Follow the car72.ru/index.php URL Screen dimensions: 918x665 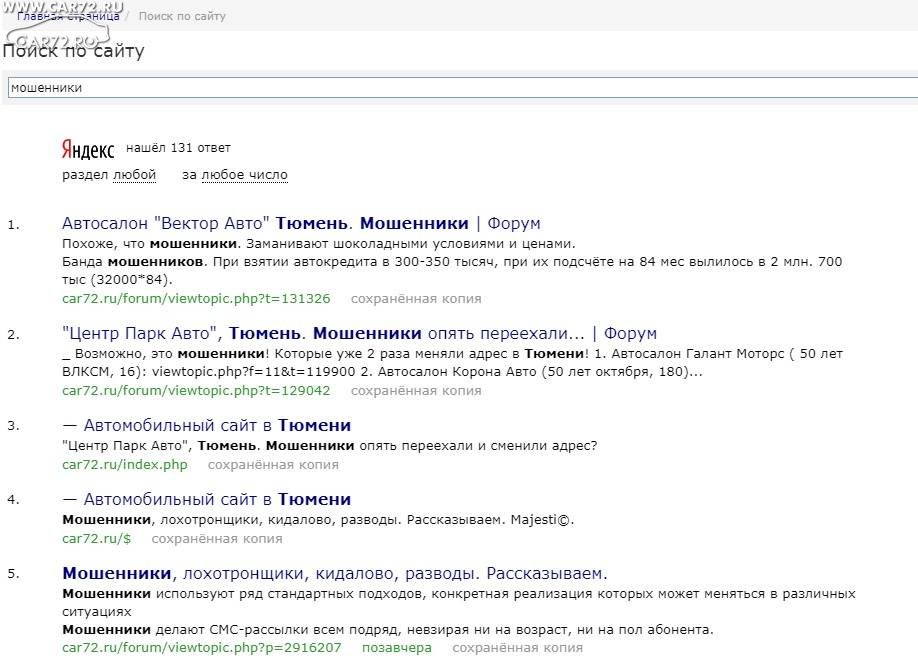[x=125, y=465]
